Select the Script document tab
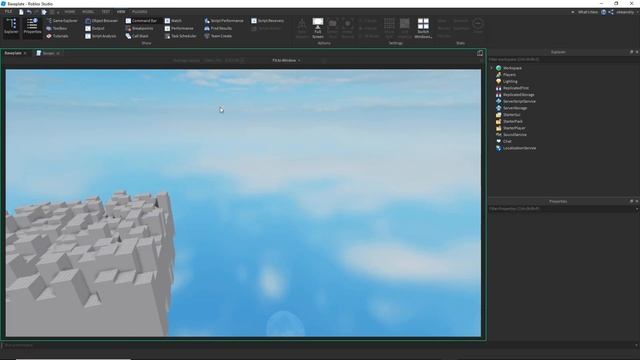 coord(49,53)
